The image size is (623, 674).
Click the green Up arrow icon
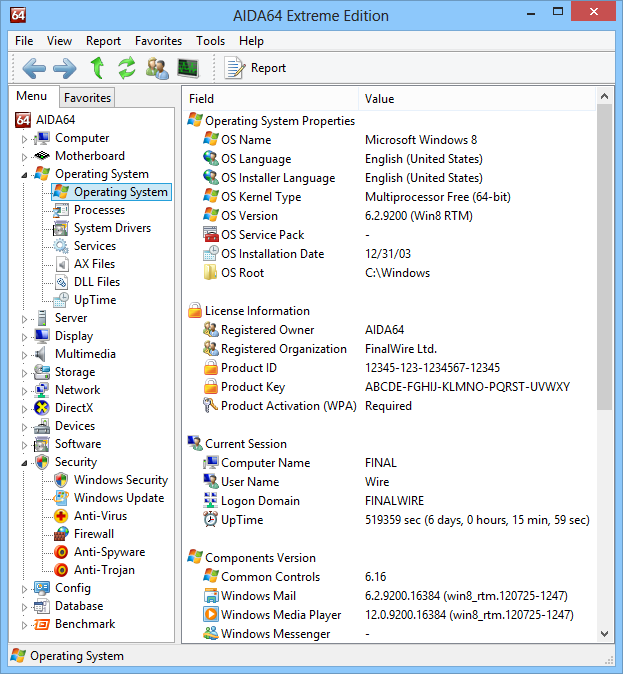coord(97,68)
